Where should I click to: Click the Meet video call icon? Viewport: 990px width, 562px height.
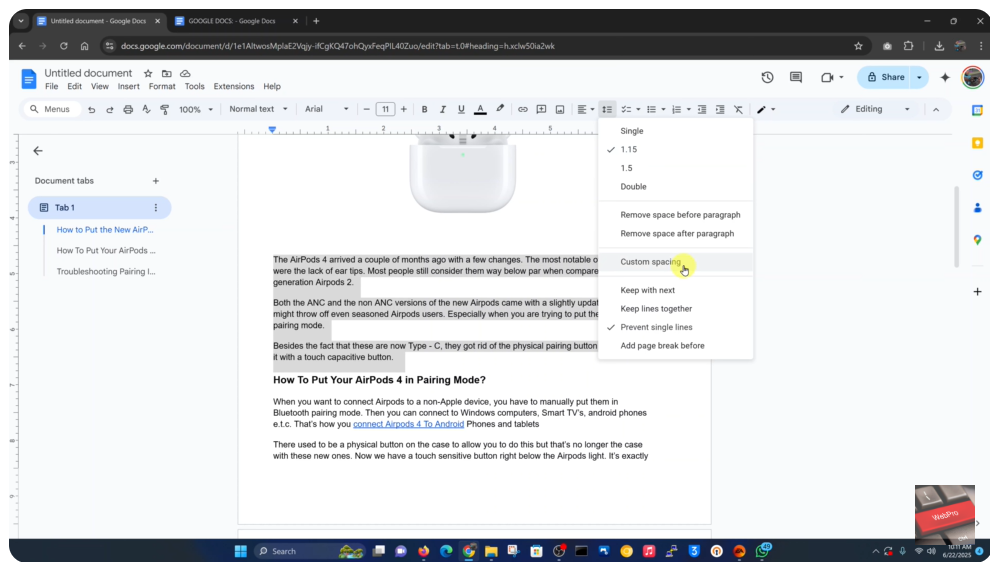(827, 77)
